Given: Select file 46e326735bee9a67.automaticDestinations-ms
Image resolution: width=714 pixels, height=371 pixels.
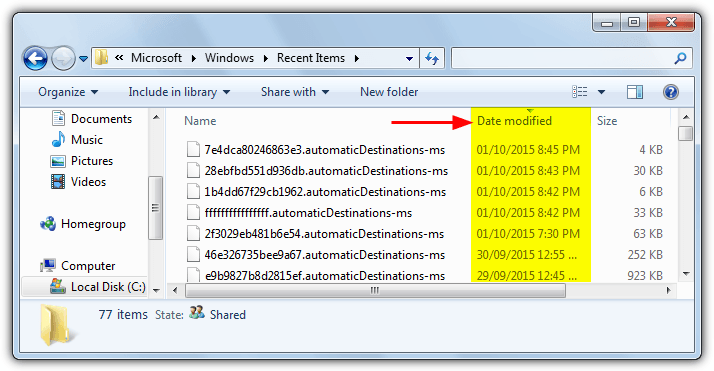Looking at the screenshot, I should pyautogui.click(x=325, y=254).
